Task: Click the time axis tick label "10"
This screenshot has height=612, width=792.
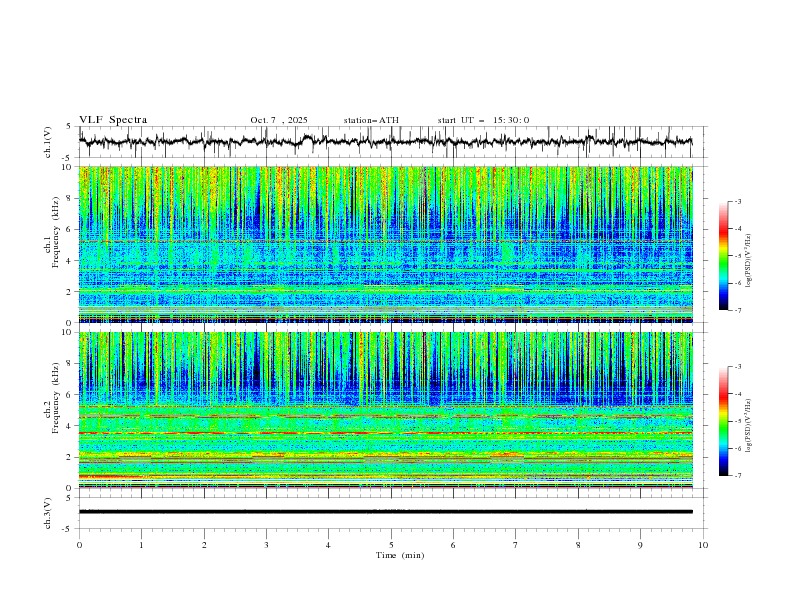Action: 703,545
